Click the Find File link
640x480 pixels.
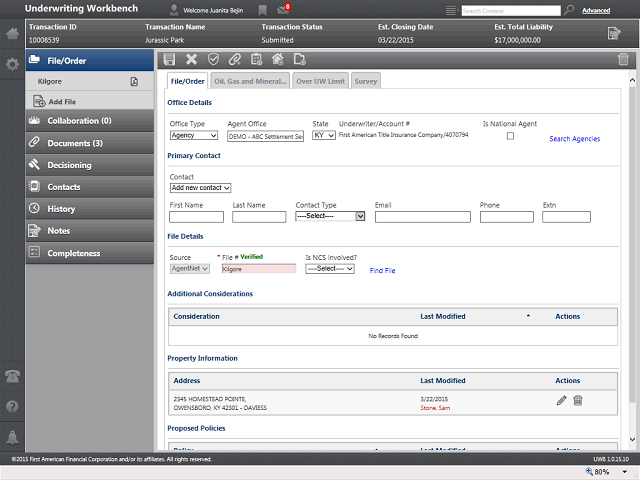pos(382,270)
